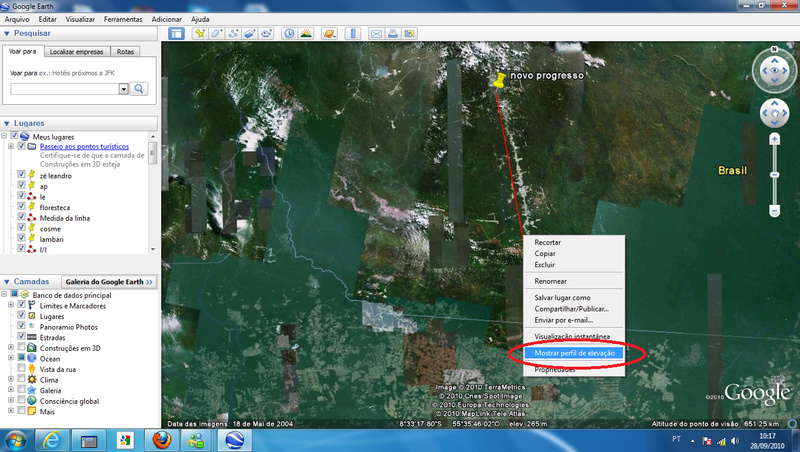The height and width of the screenshot is (452, 800).
Task: Select the Ruler tool
Action: (x=353, y=34)
